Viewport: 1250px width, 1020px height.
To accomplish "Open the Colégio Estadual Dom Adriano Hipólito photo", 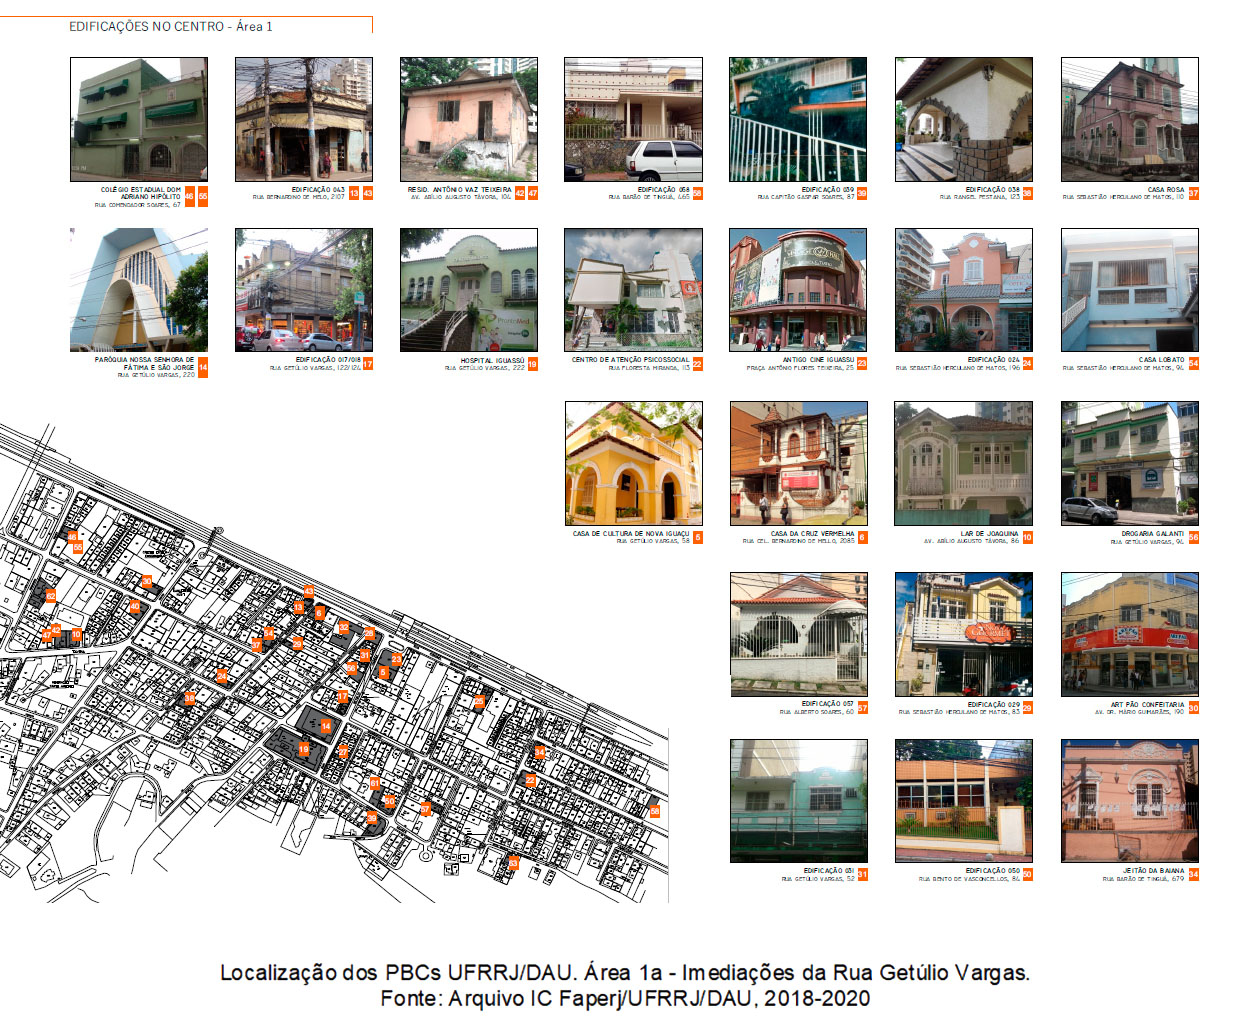I will [x=139, y=119].
